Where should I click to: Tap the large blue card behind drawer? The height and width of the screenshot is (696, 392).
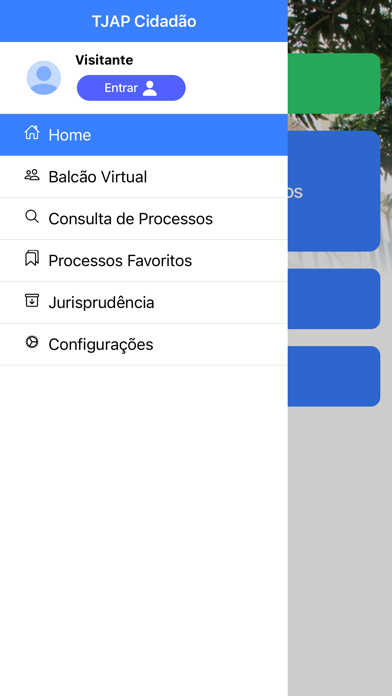click(334, 191)
